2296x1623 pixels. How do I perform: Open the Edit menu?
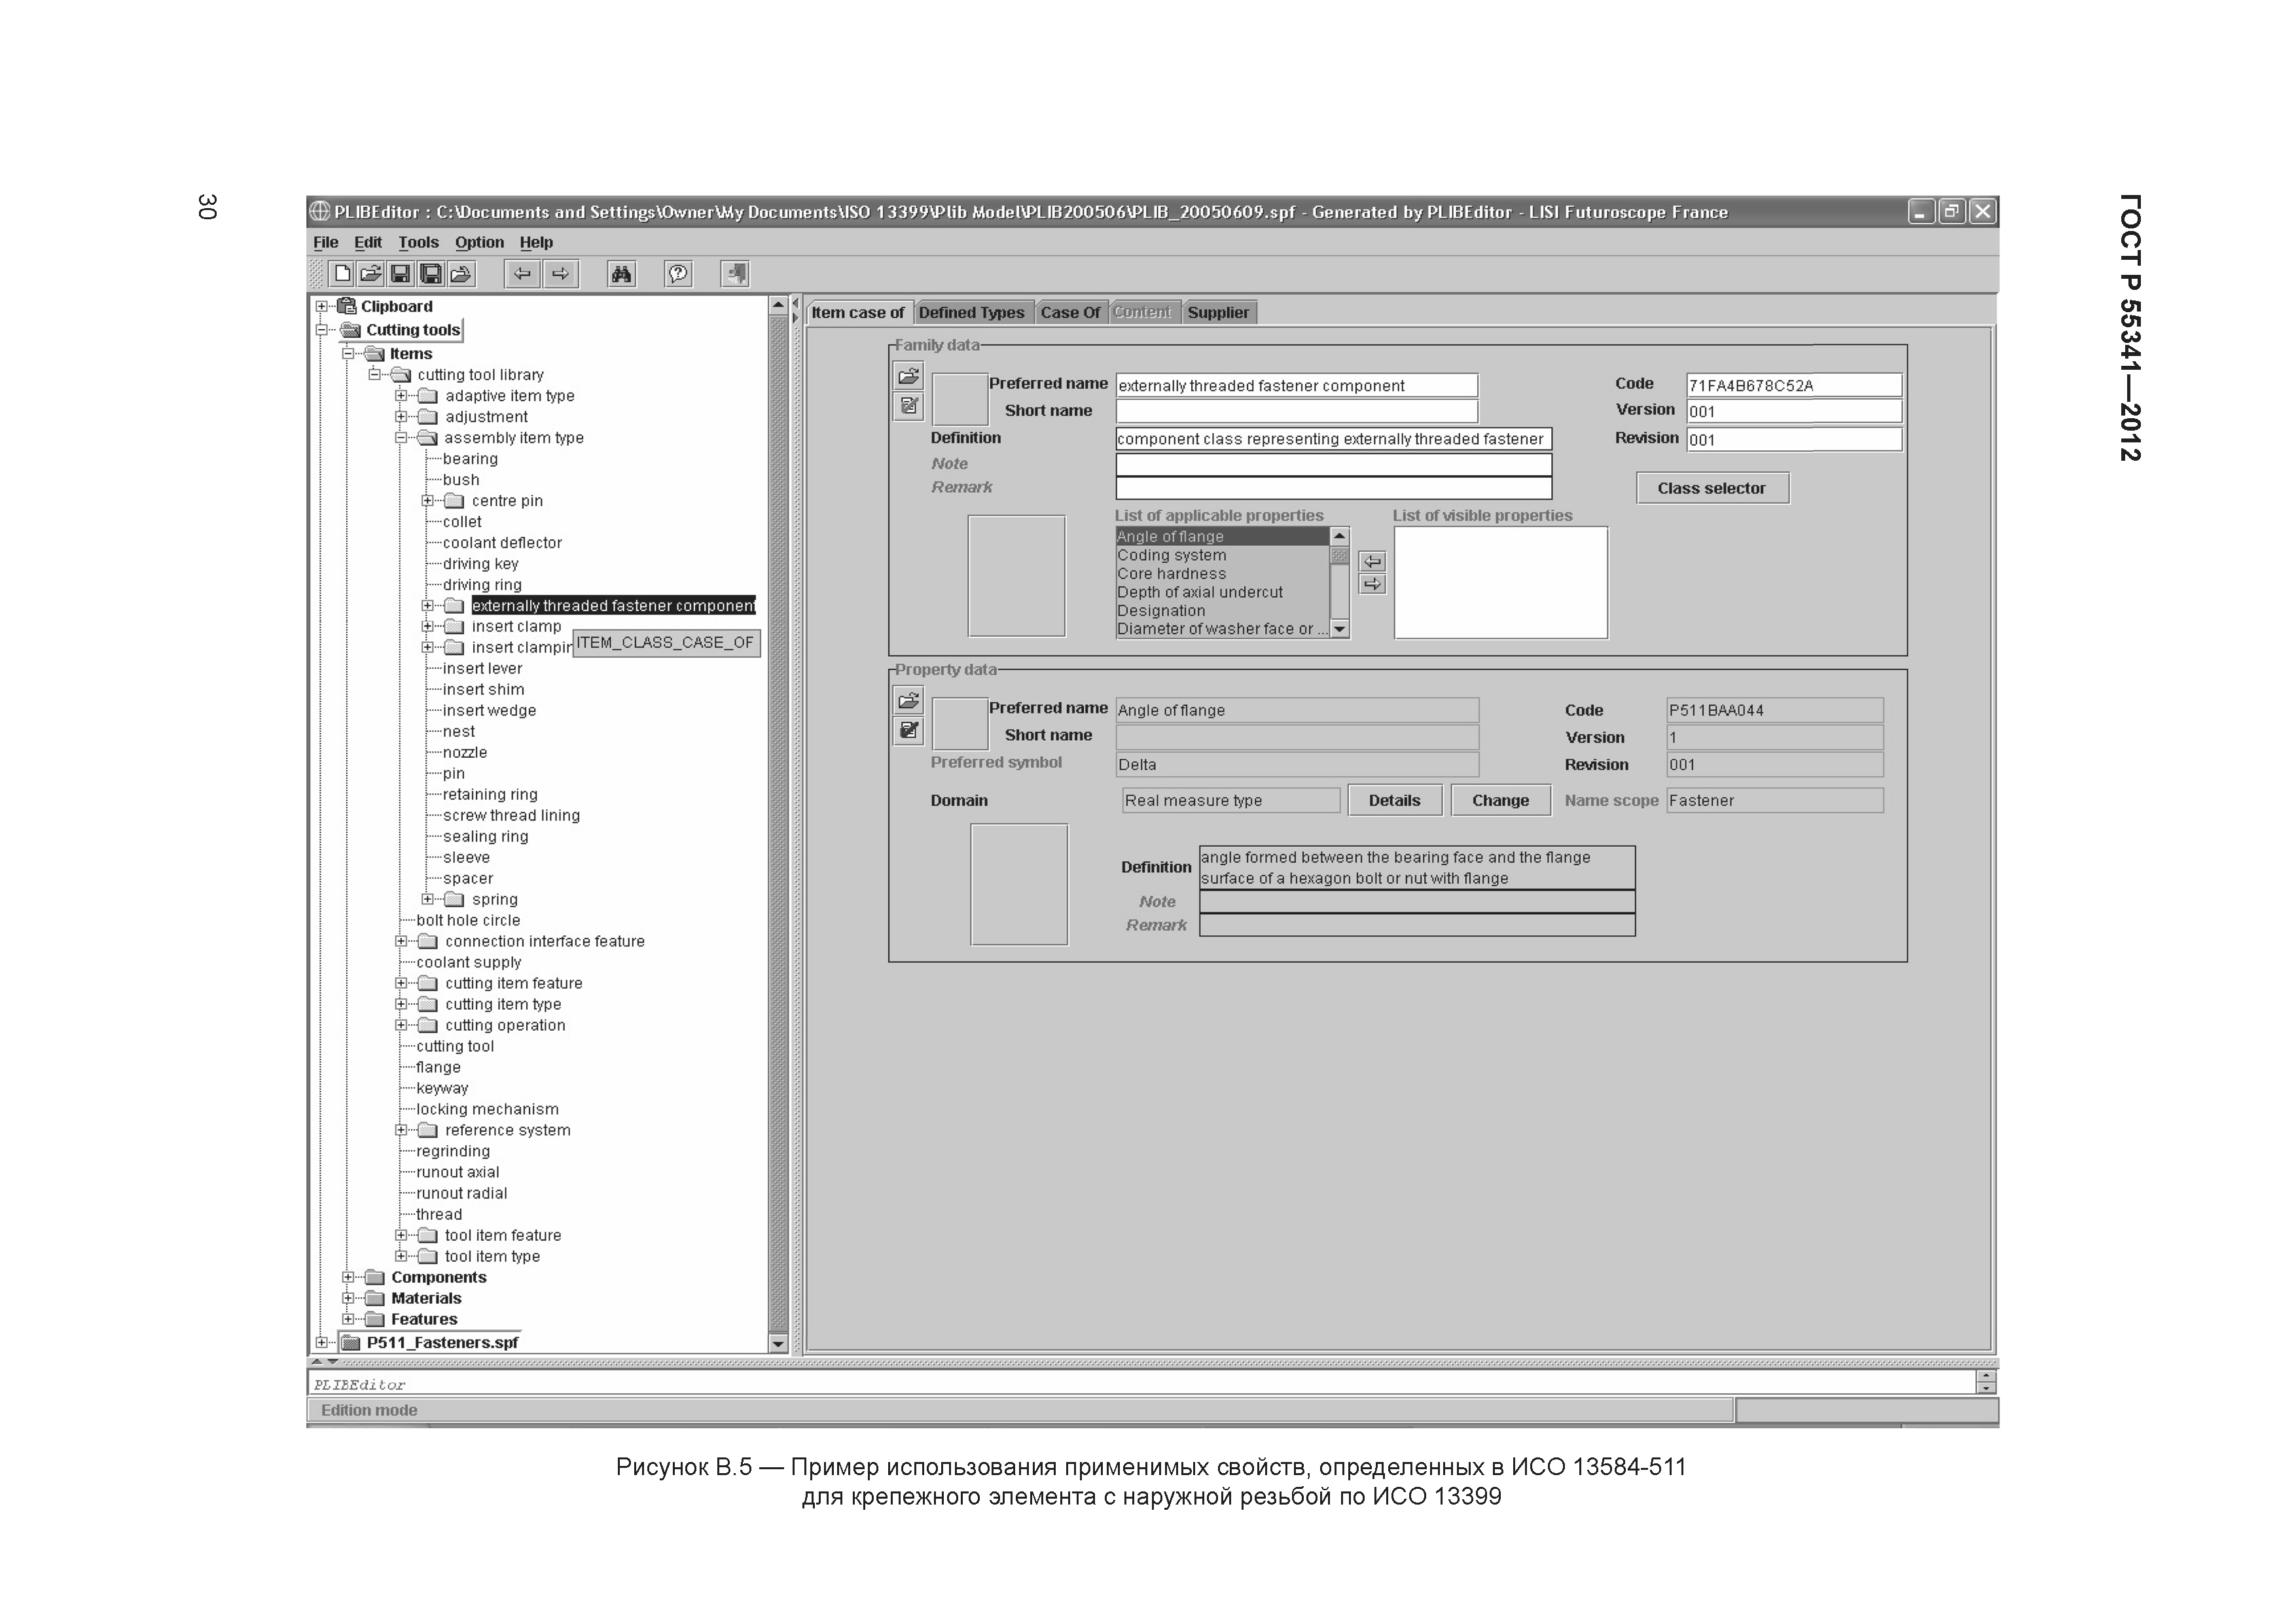pyautogui.click(x=368, y=242)
